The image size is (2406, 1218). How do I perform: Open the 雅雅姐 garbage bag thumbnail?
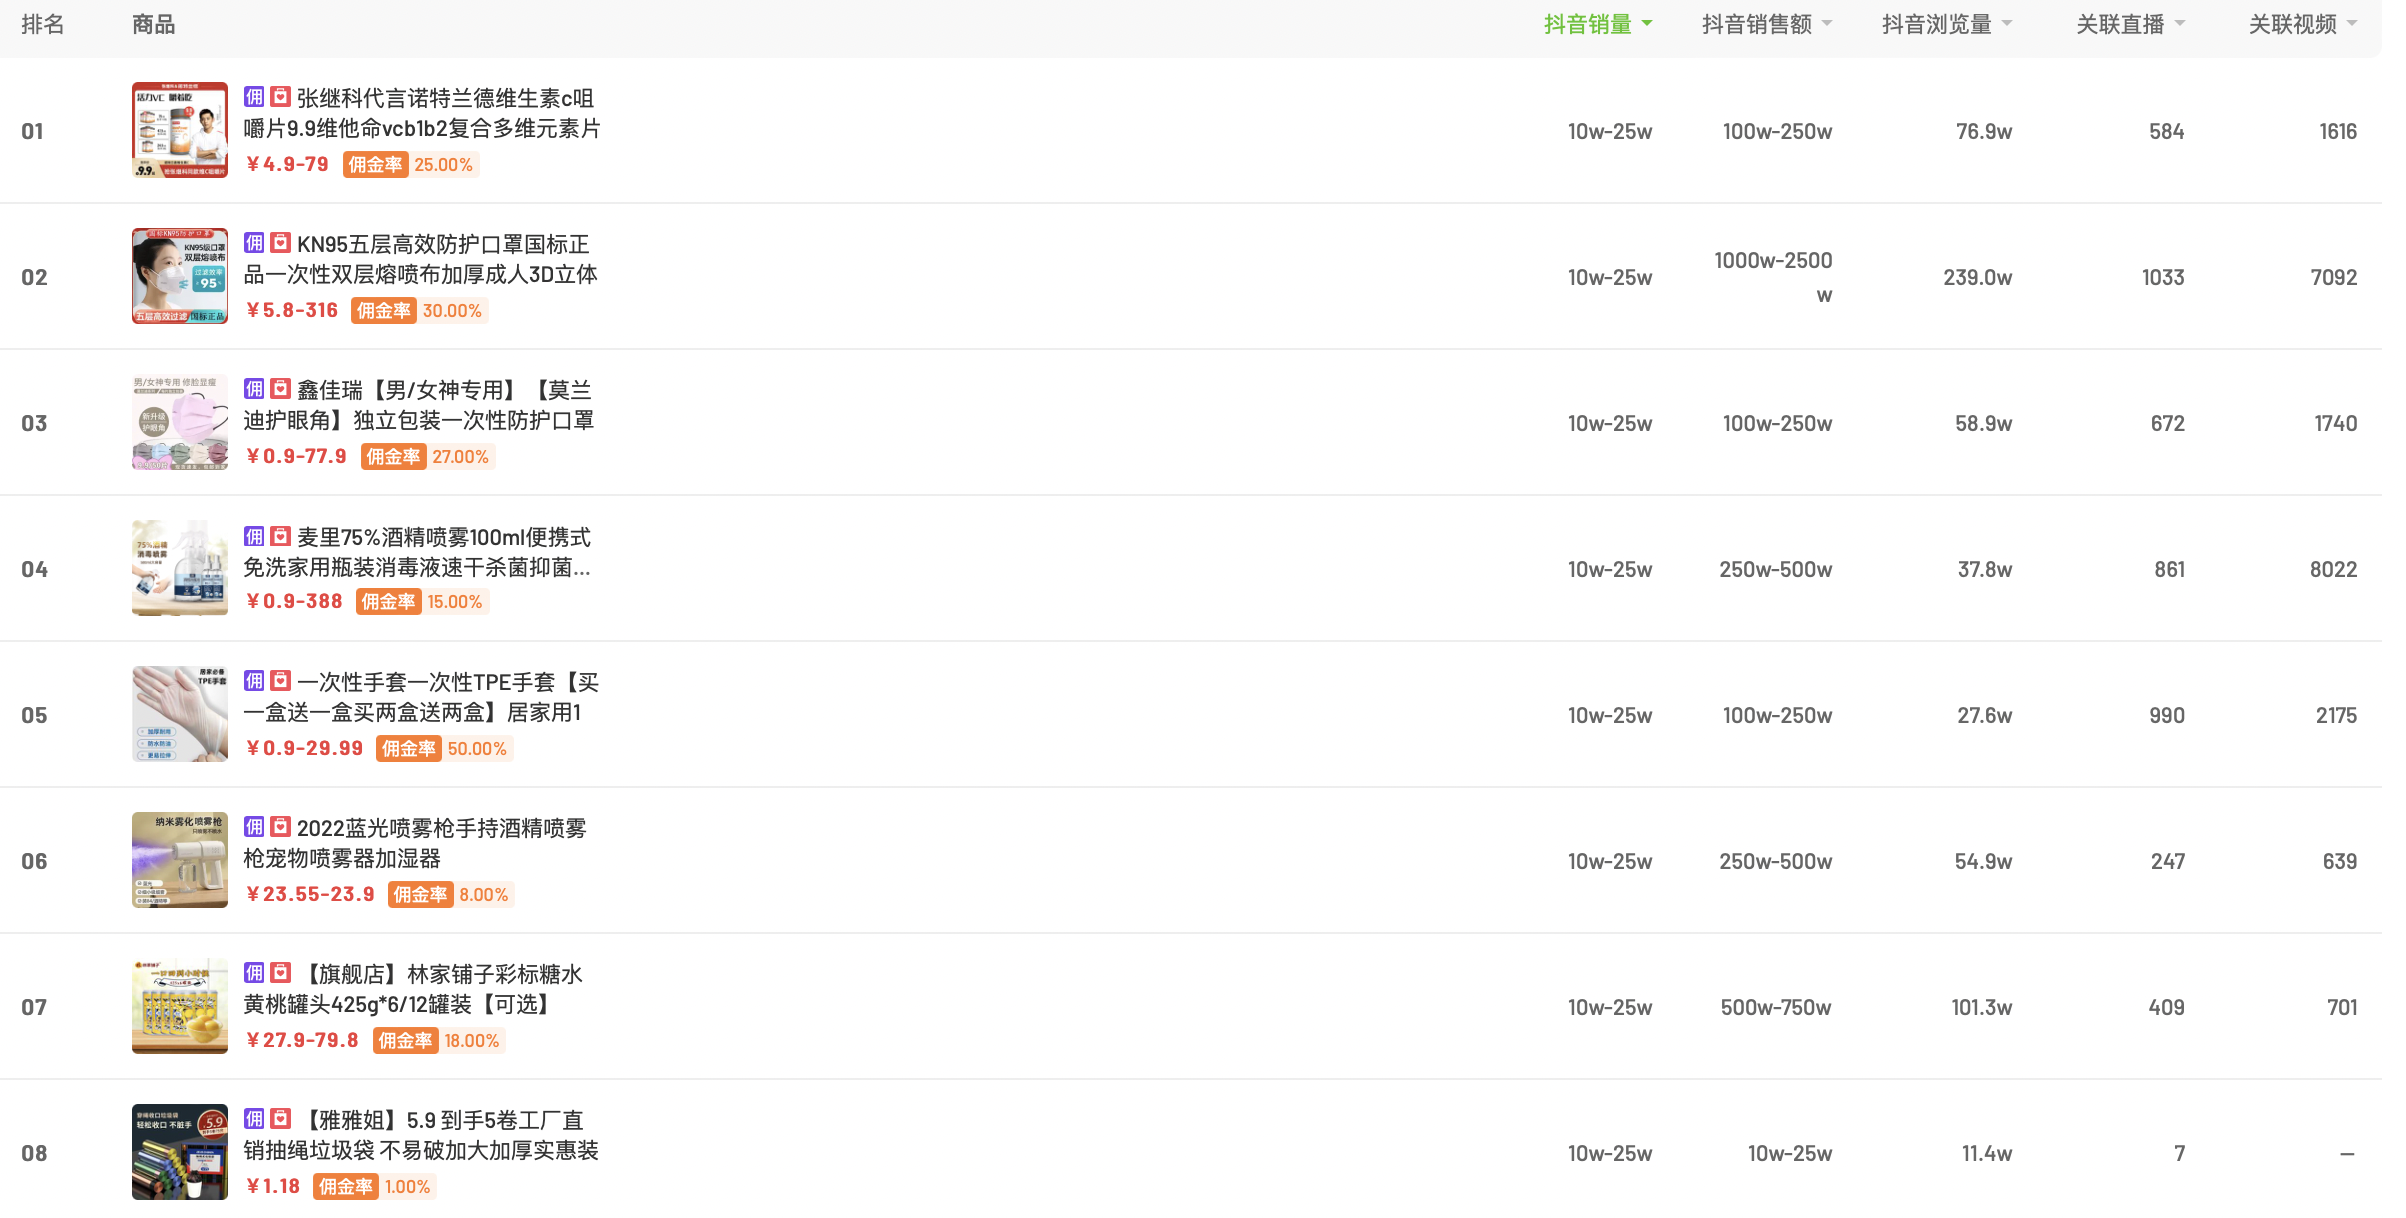tap(180, 1152)
